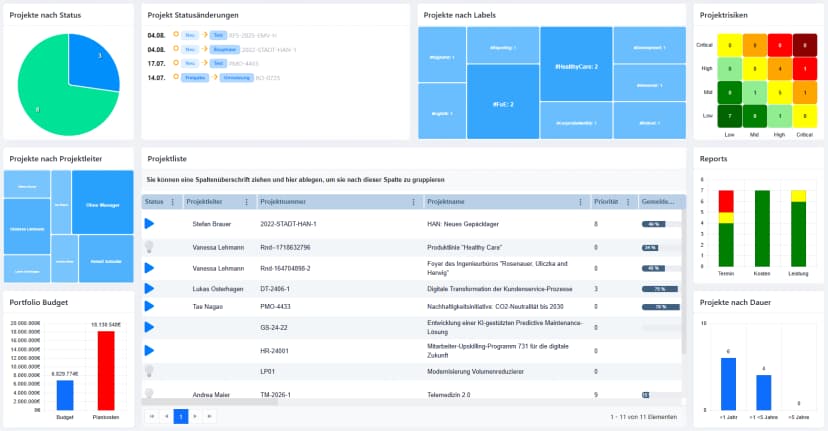
Task: Click the green Kosten report bar
Action: point(762,228)
